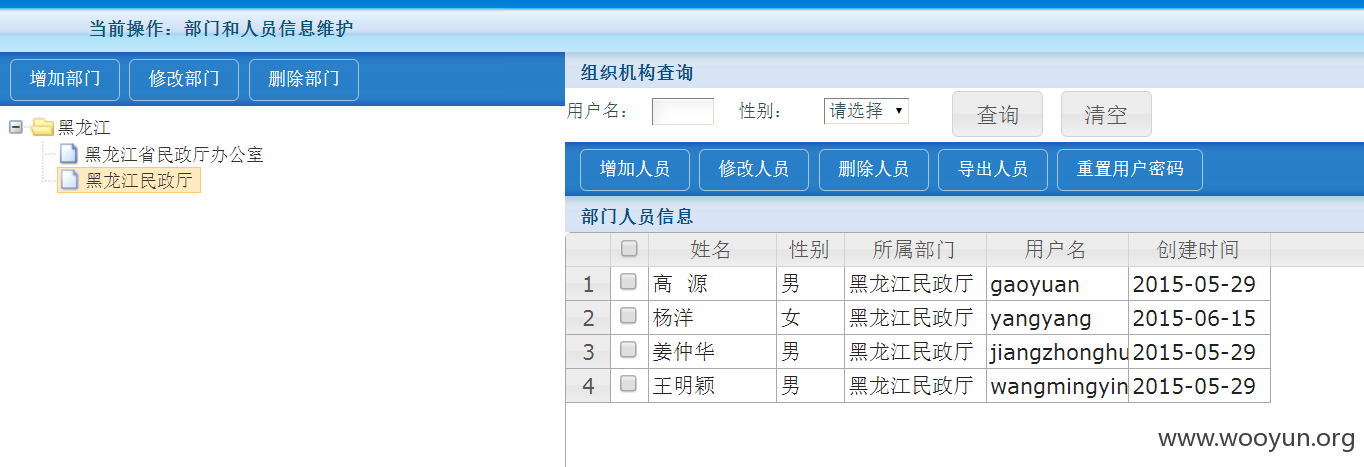Click row number 4 cell

[588, 386]
